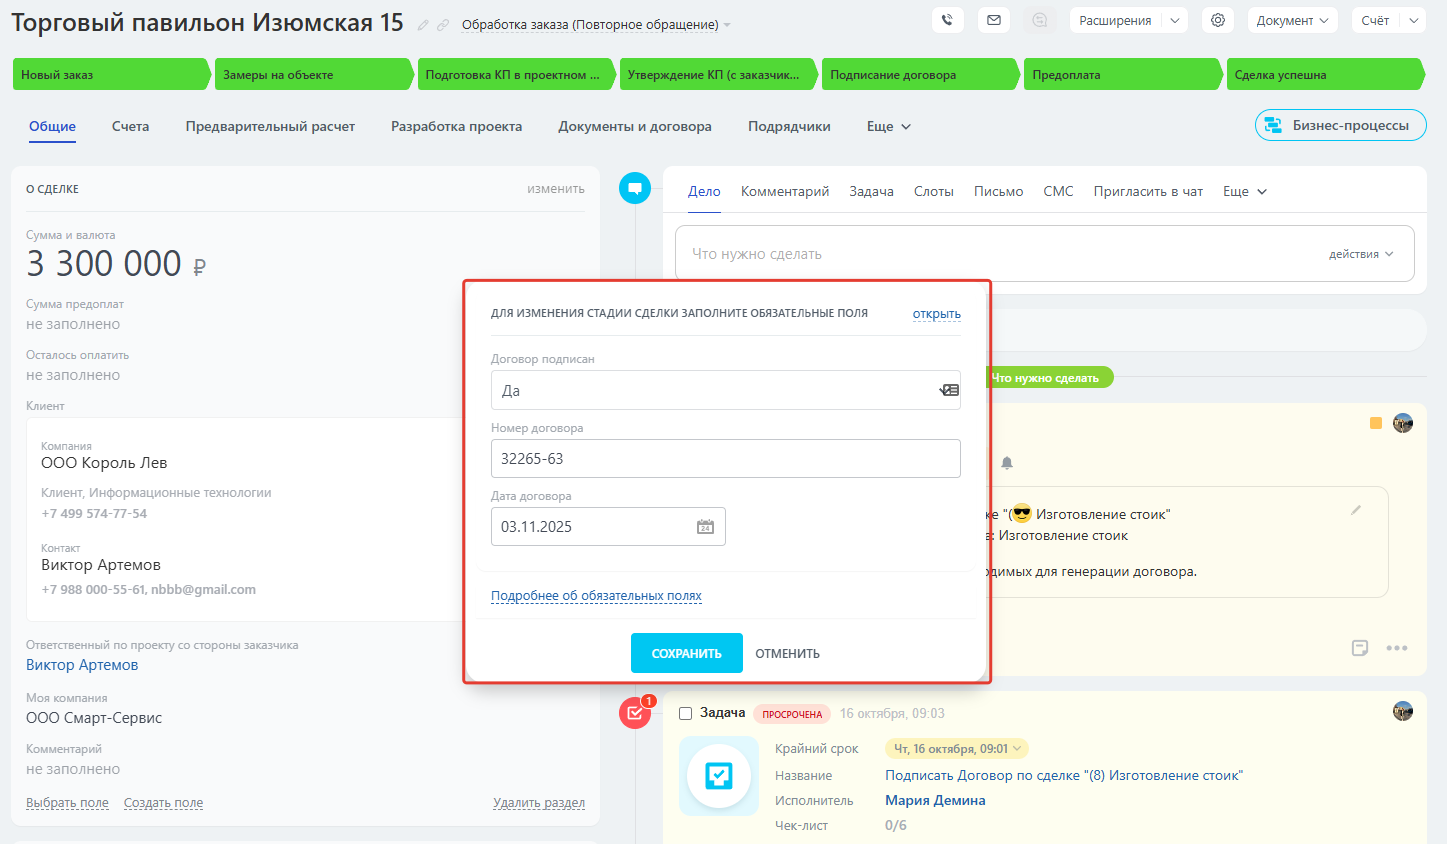Go to Предварительный расчет tab
The image size is (1447, 844).
270,127
